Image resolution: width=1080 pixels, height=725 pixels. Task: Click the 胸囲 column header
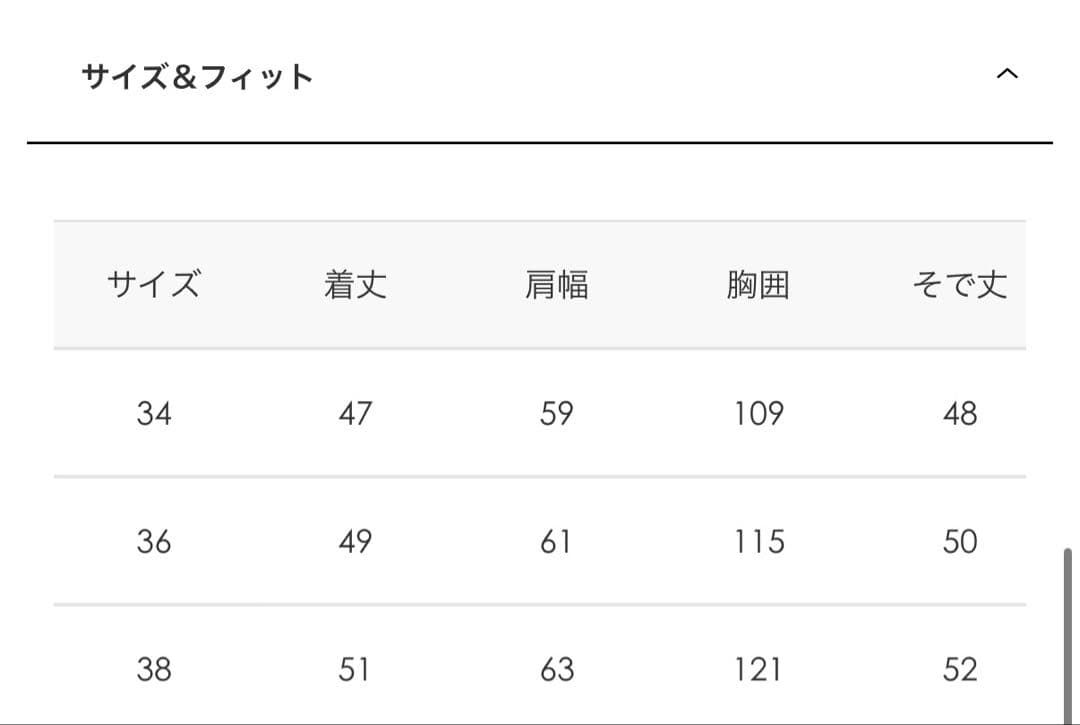click(758, 285)
